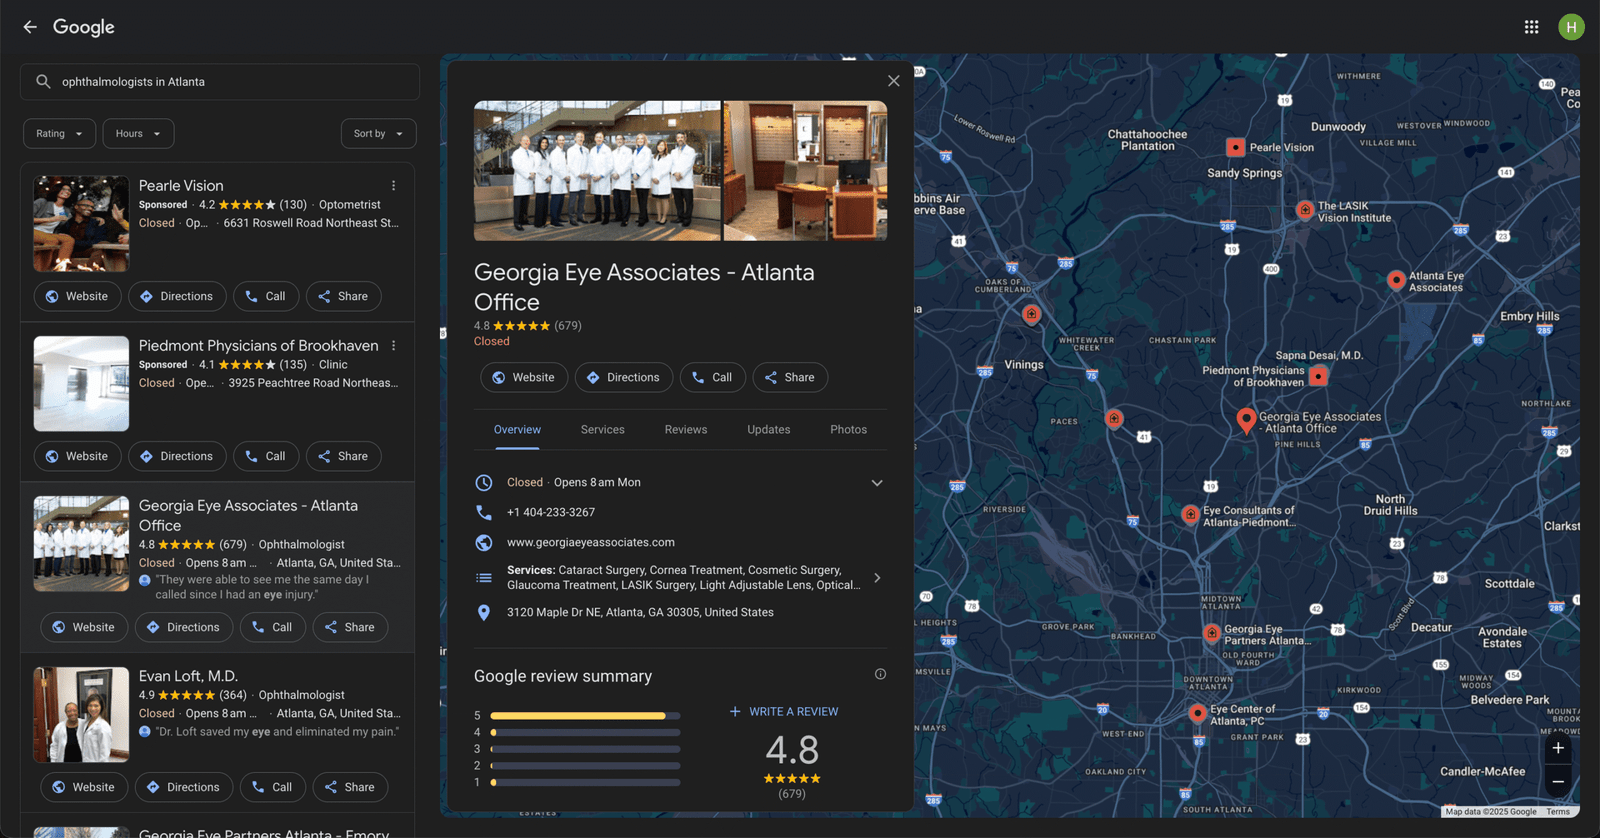This screenshot has width=1600, height=838.
Task: Click the 5-star rating bar
Action: point(585,716)
